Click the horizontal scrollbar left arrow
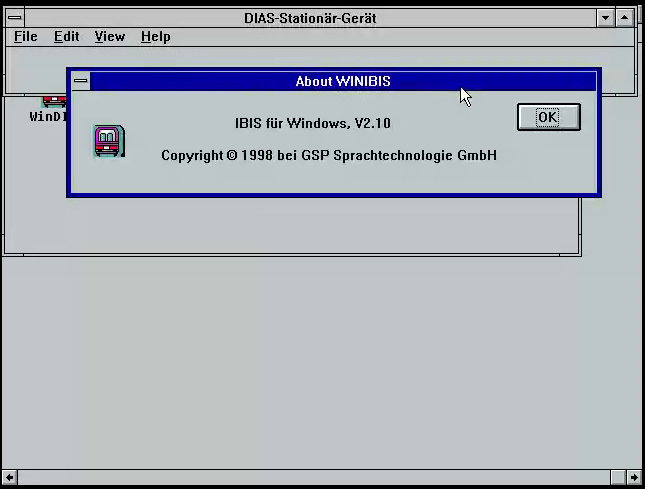Viewport: 645px width, 489px height. pos(9,477)
